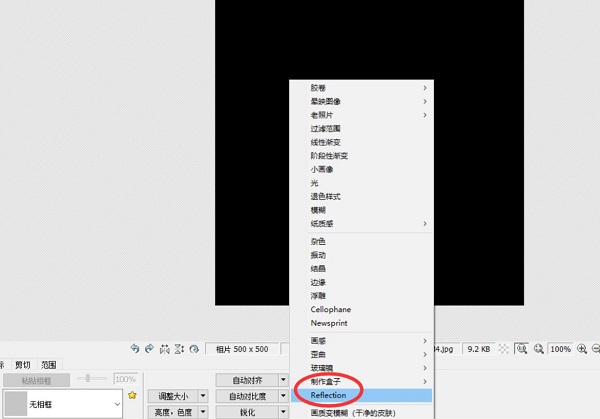Click the 自动对齐 button
Image resolution: width=600 pixels, height=419 pixels.
coord(247,380)
